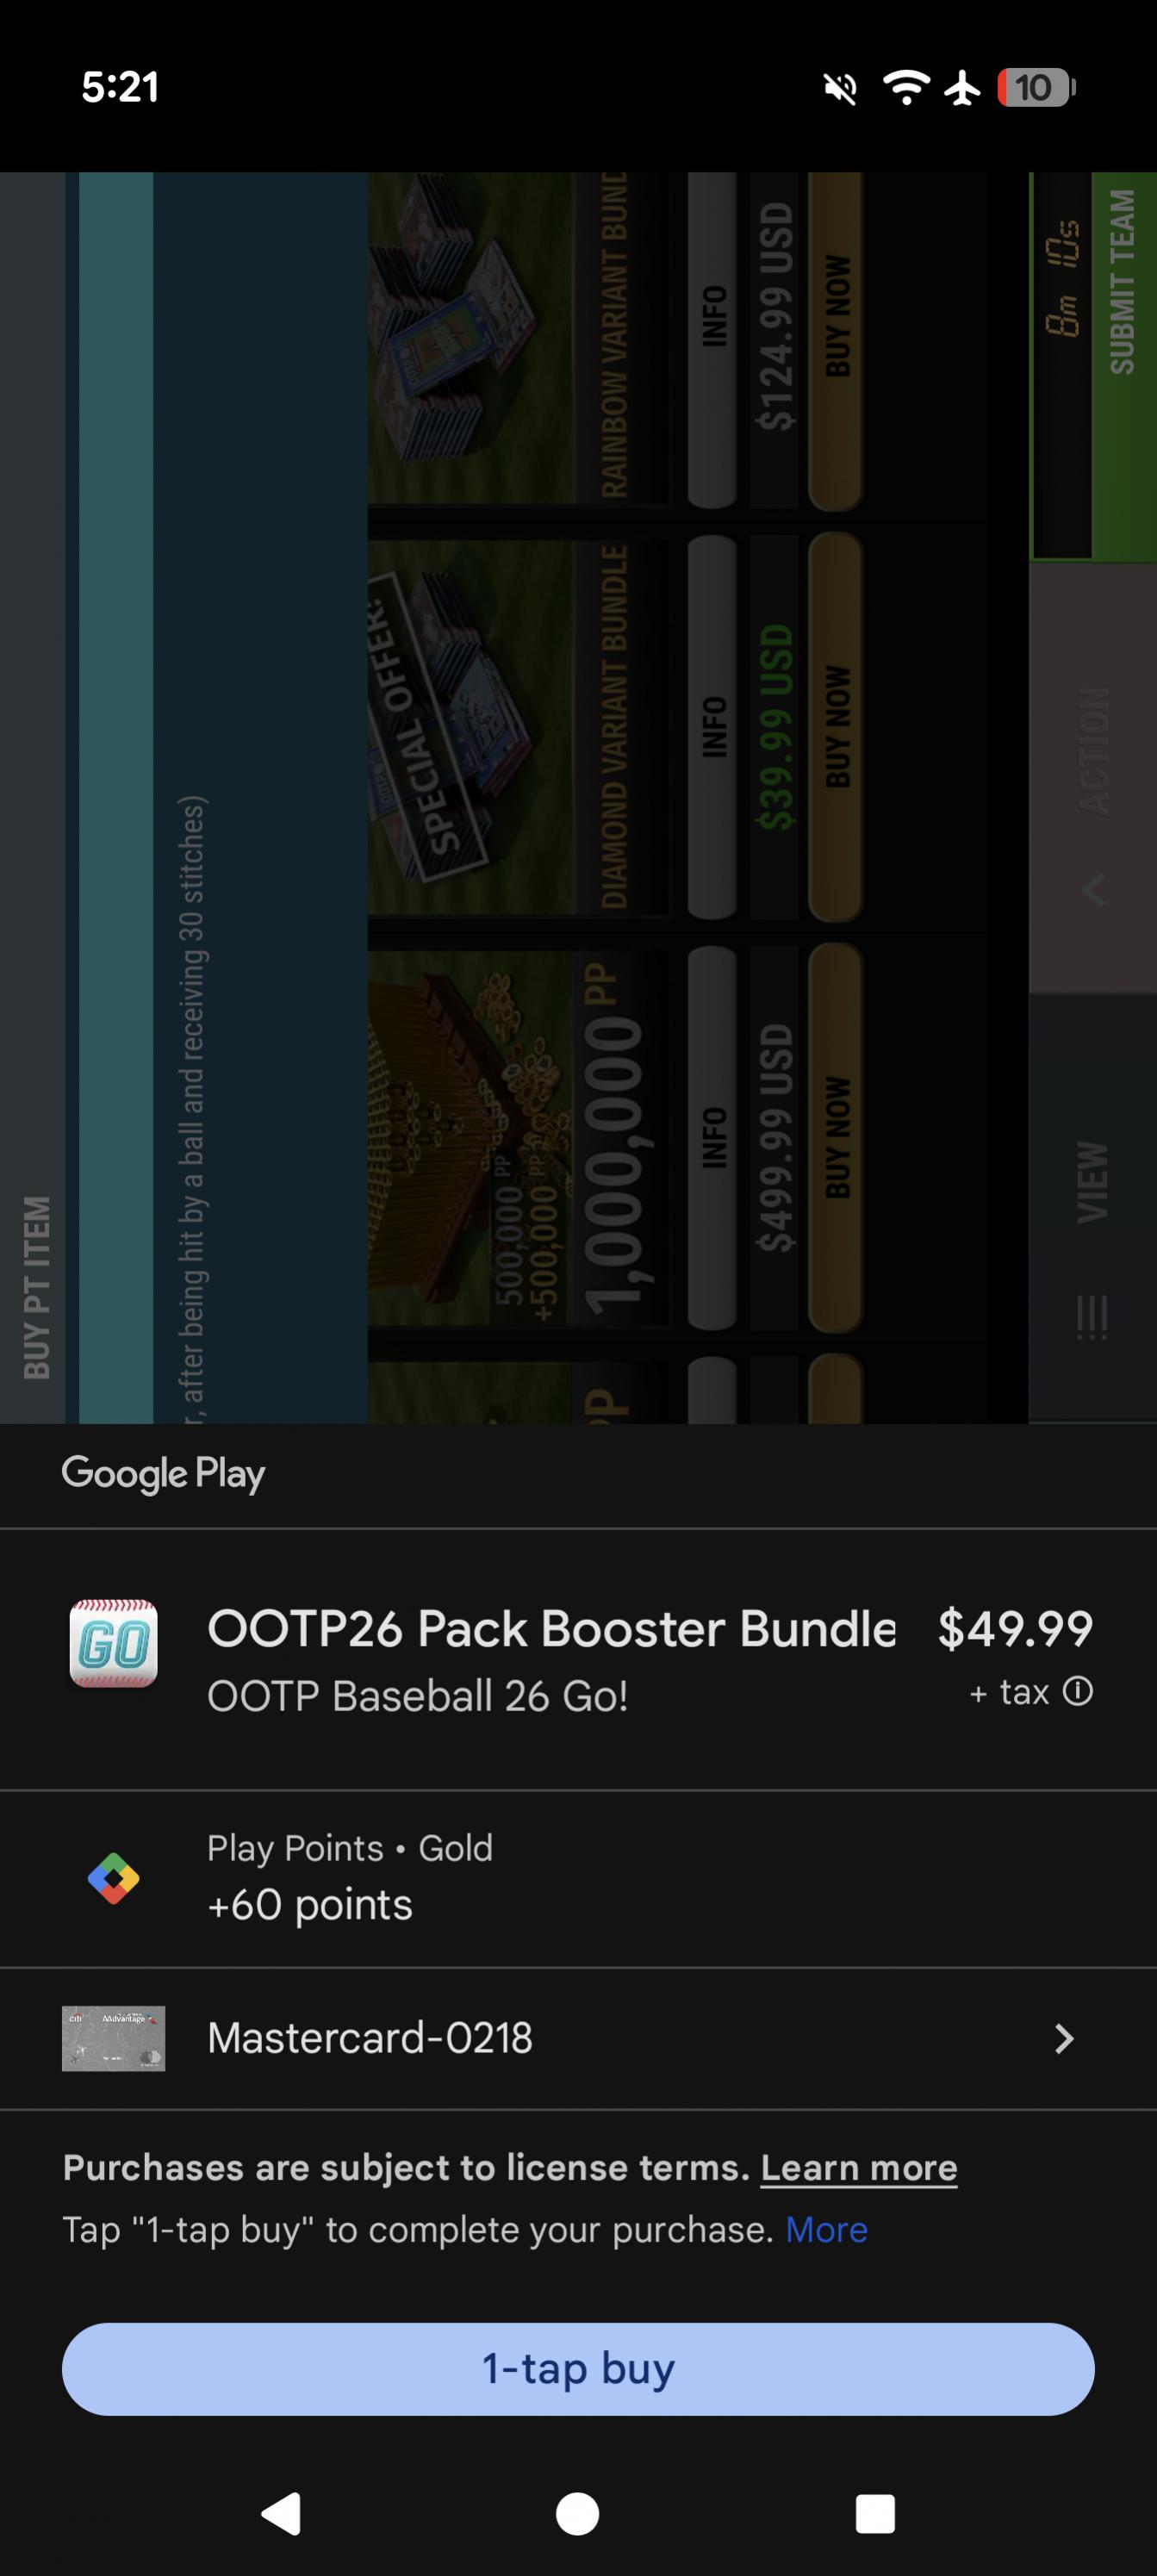Open the Learn more license link
The height and width of the screenshot is (2576, 1157).
pos(859,2167)
